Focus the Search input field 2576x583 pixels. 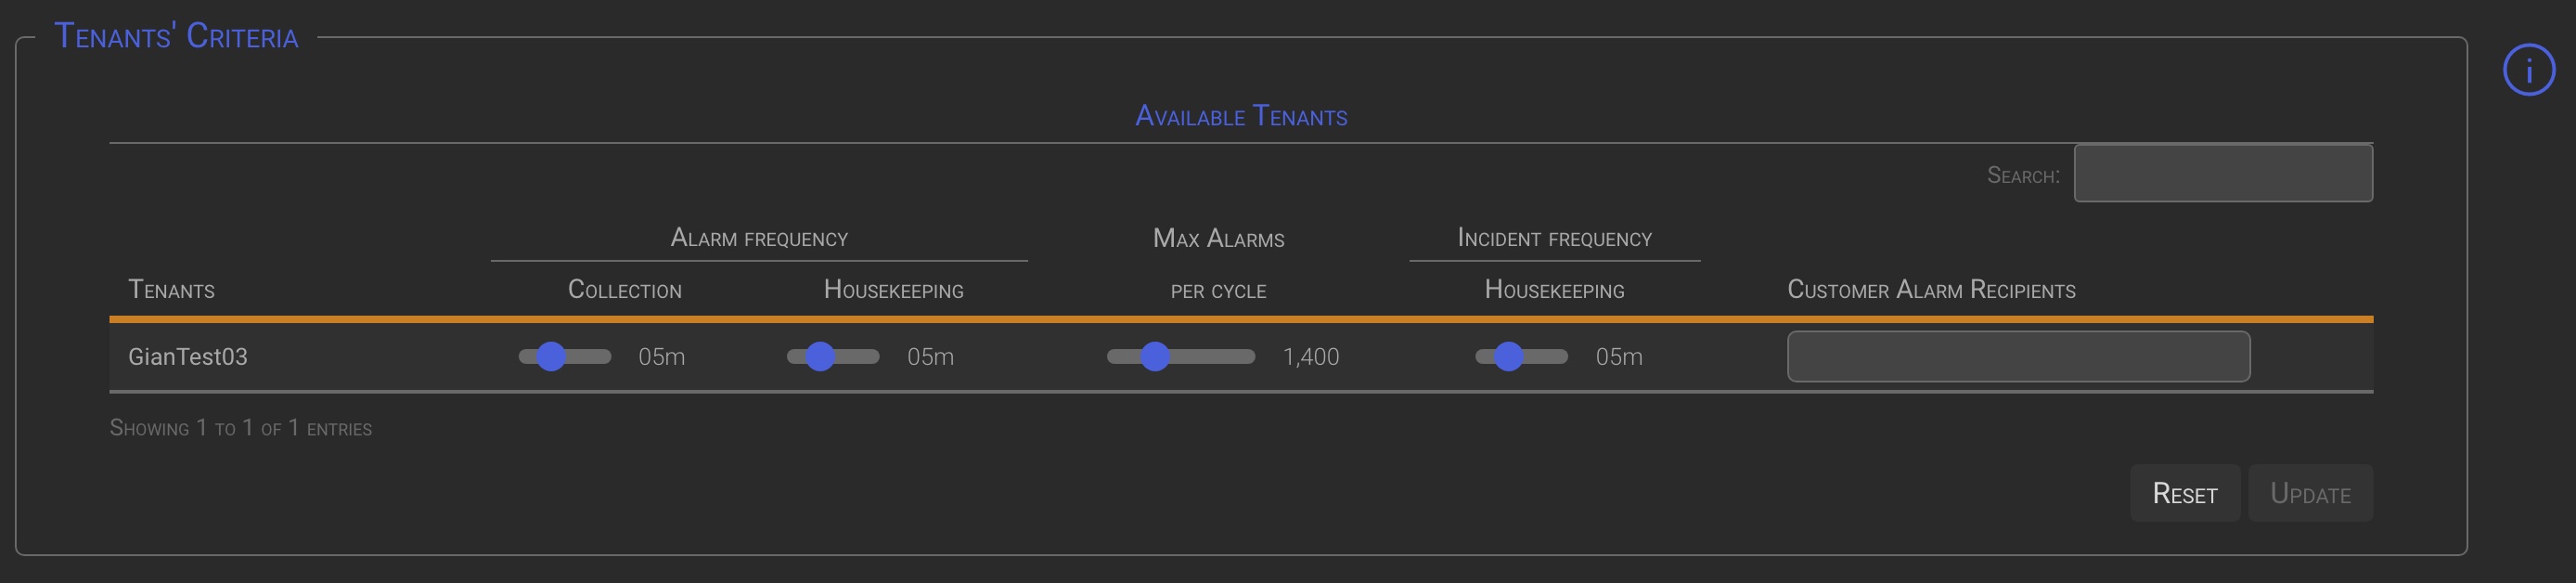2222,174
